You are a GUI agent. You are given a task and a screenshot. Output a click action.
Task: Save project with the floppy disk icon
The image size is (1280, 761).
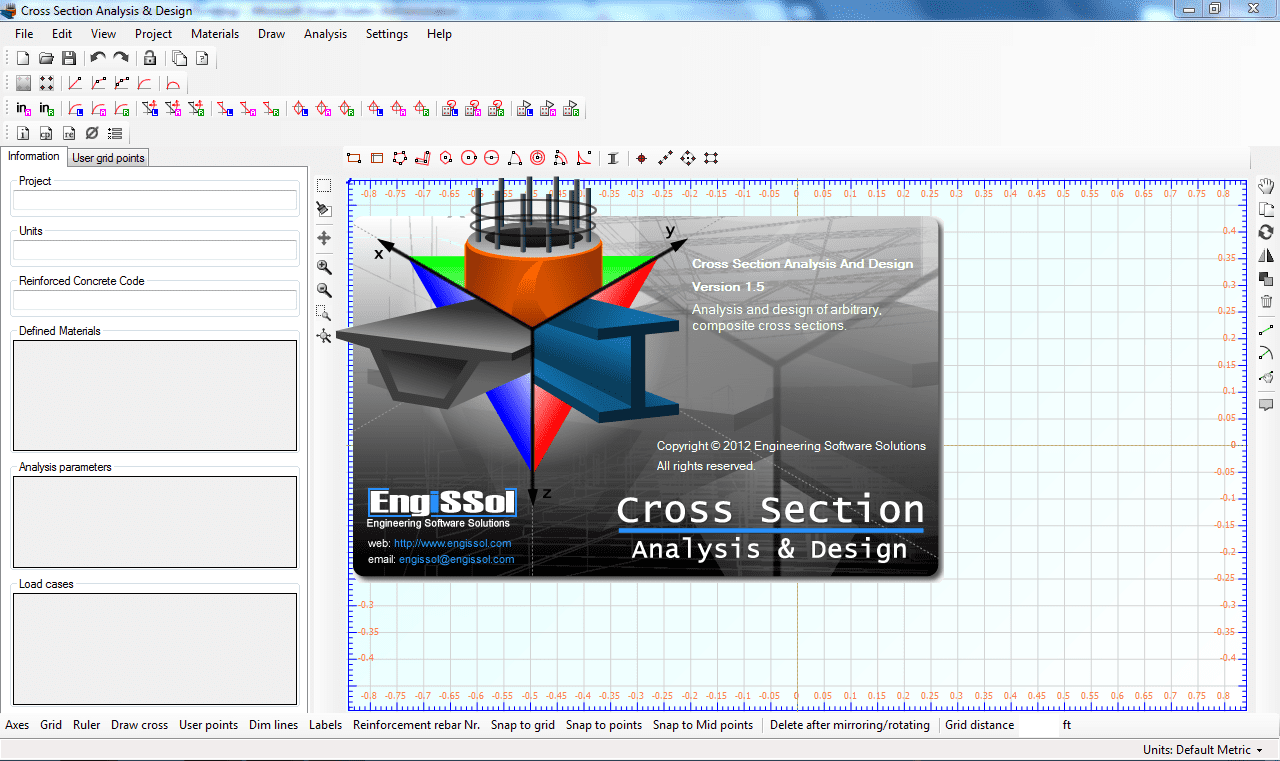[69, 59]
